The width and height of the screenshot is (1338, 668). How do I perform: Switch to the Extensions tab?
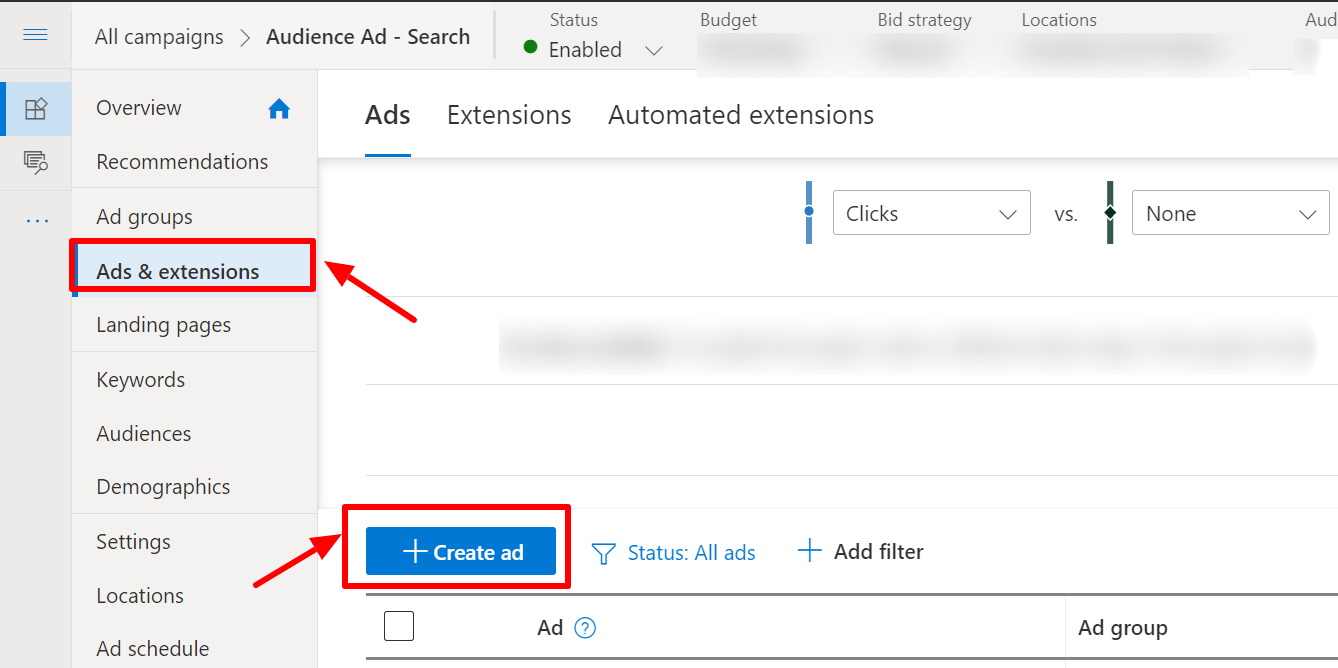click(508, 115)
